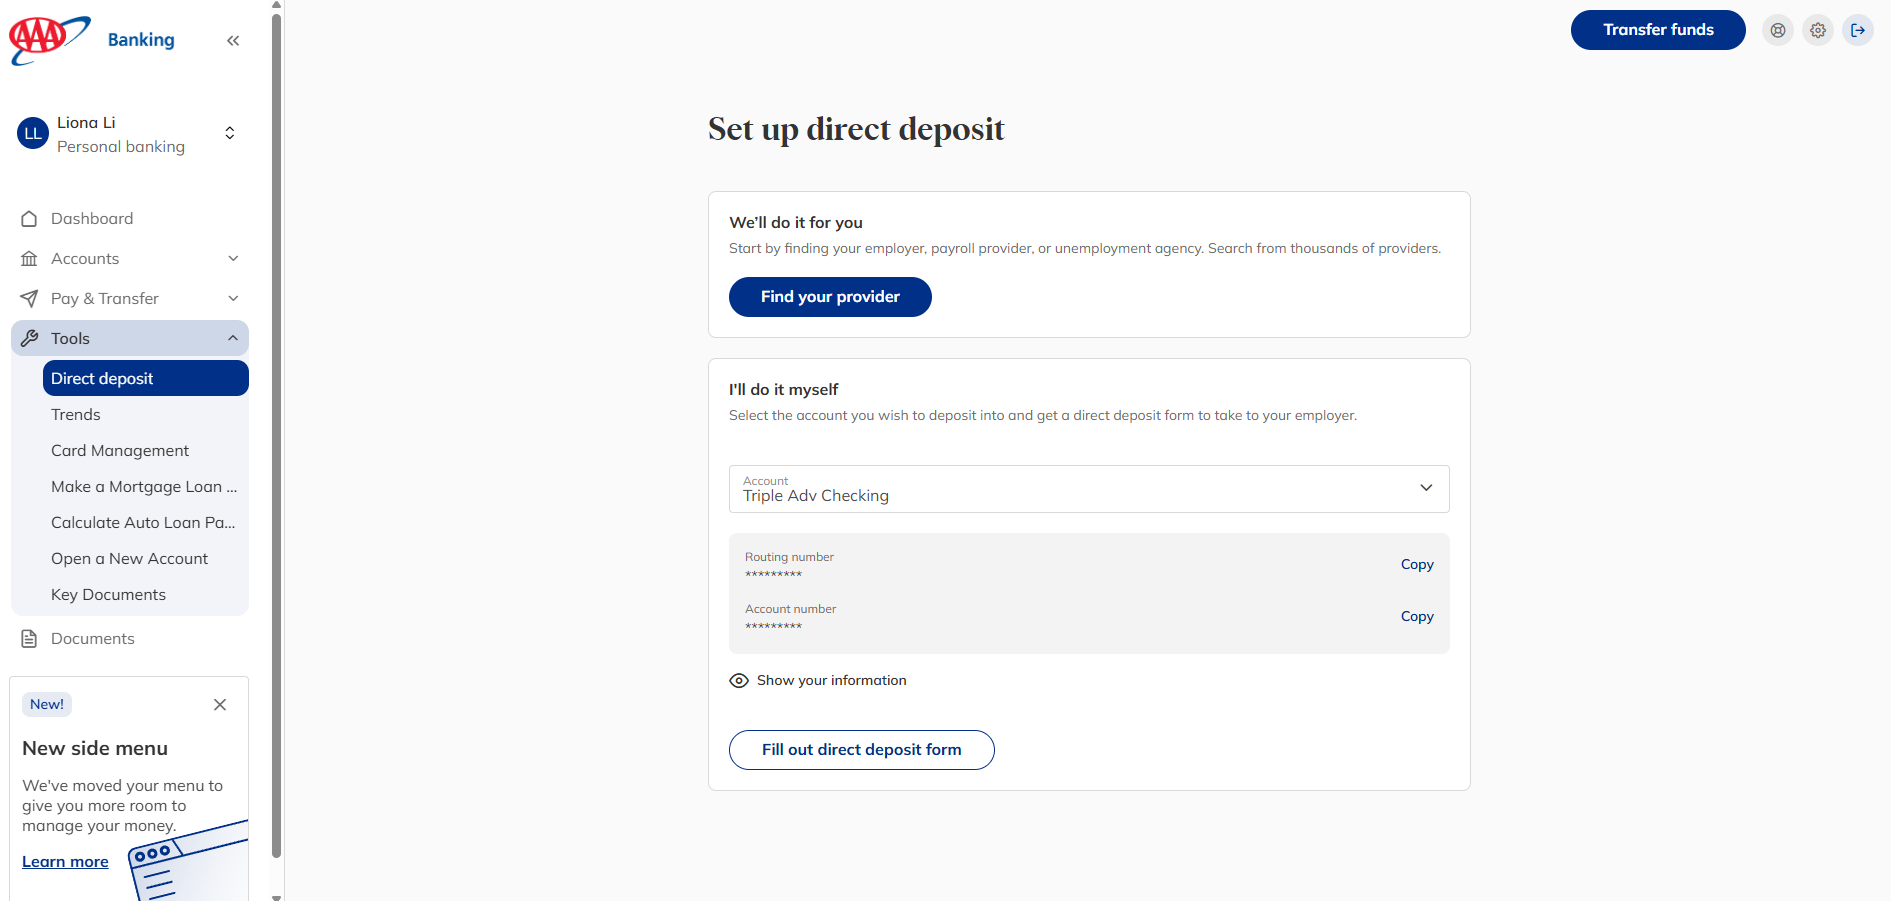This screenshot has height=901, width=1891.
Task: Click the masked routing number value
Action: click(x=773, y=575)
